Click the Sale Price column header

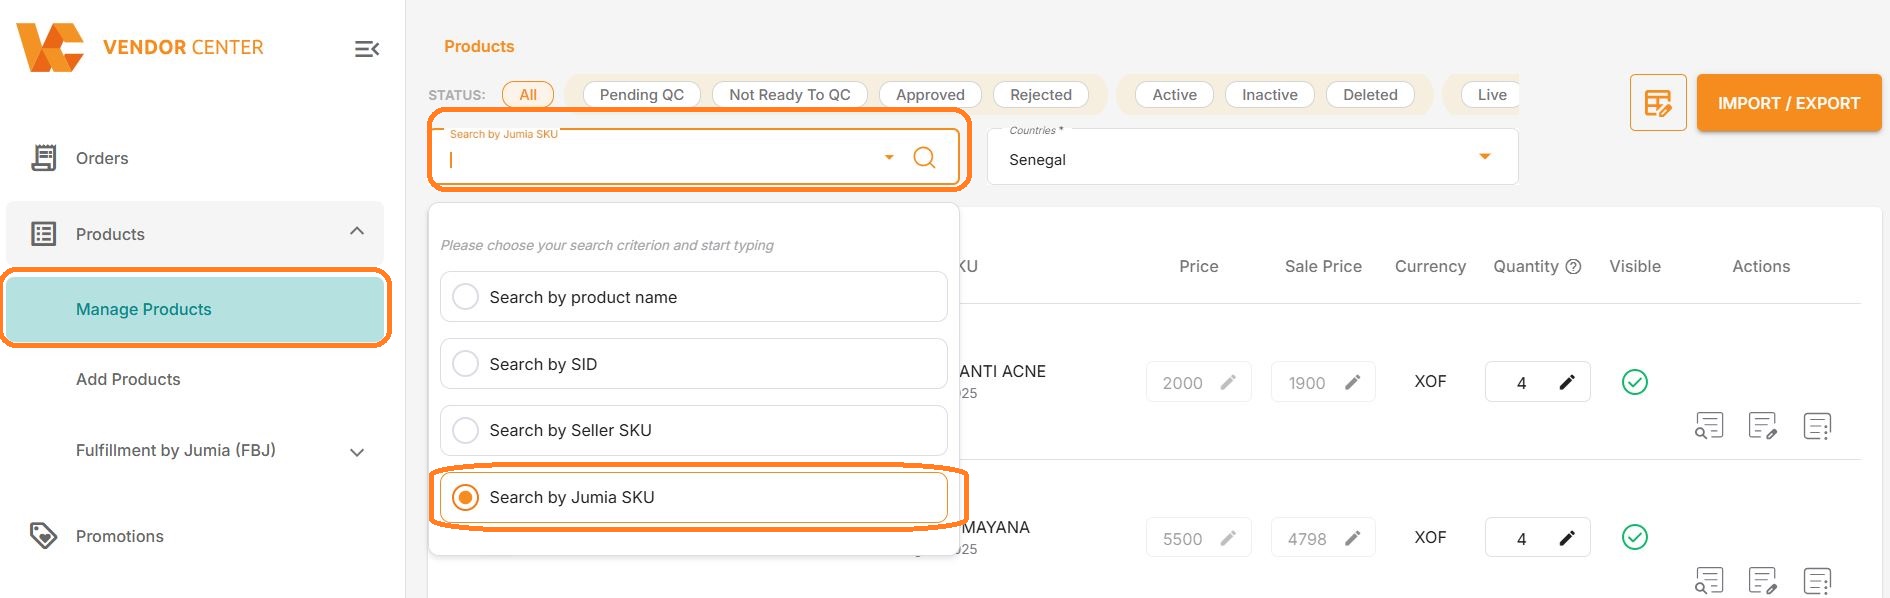coord(1323,266)
